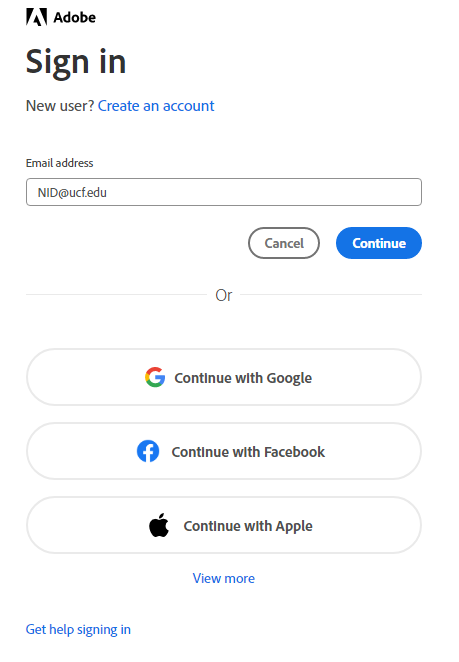Click the Adobe wordmark text
Image resolution: width=459 pixels, height=662 pixels.
pos(75,17)
